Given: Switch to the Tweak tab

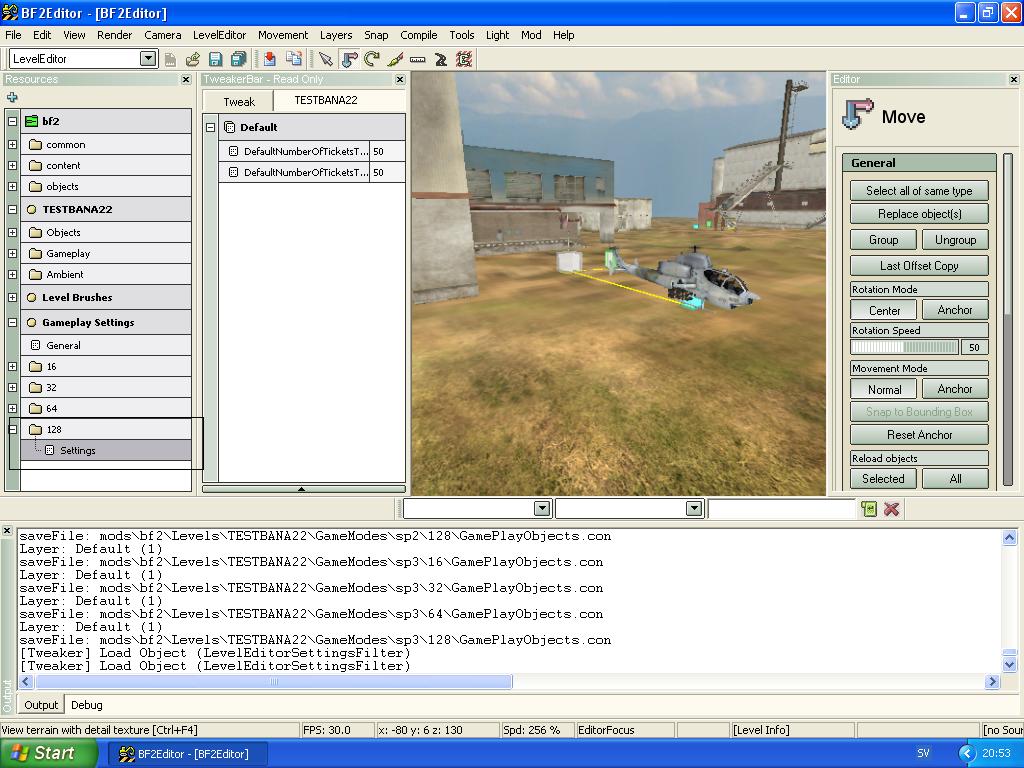Looking at the screenshot, I should [239, 102].
